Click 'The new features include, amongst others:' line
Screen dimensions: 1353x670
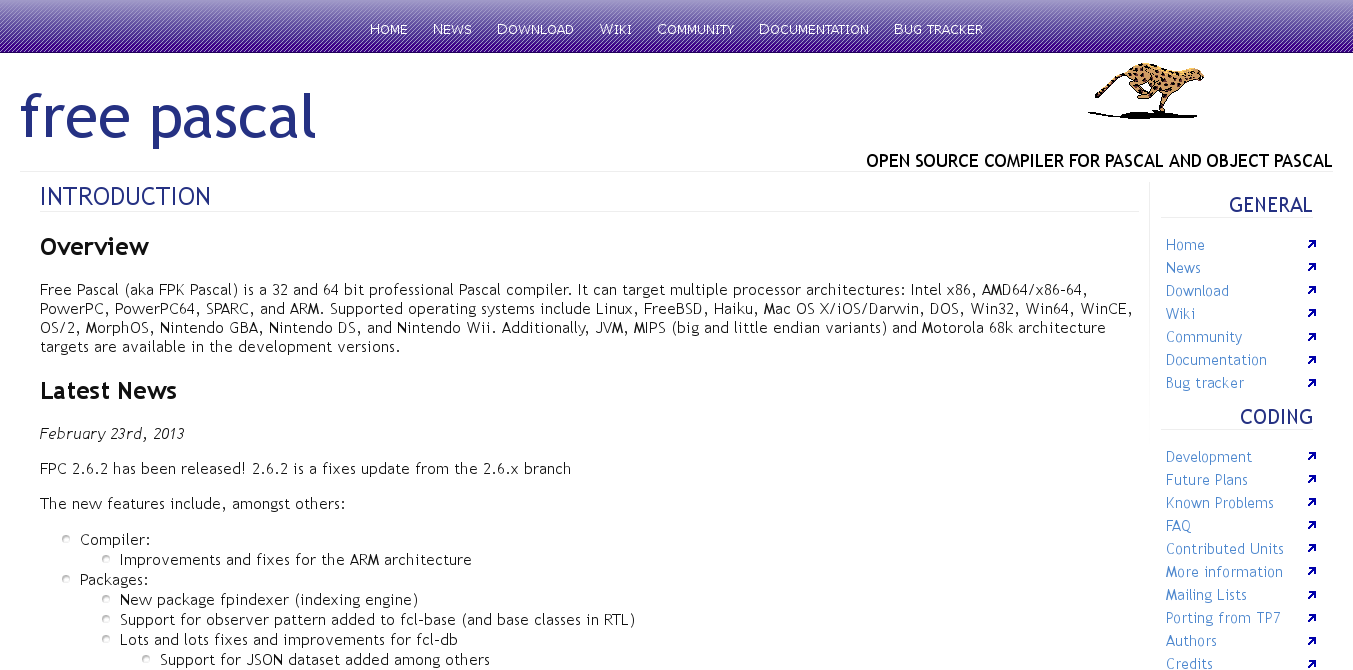(192, 504)
